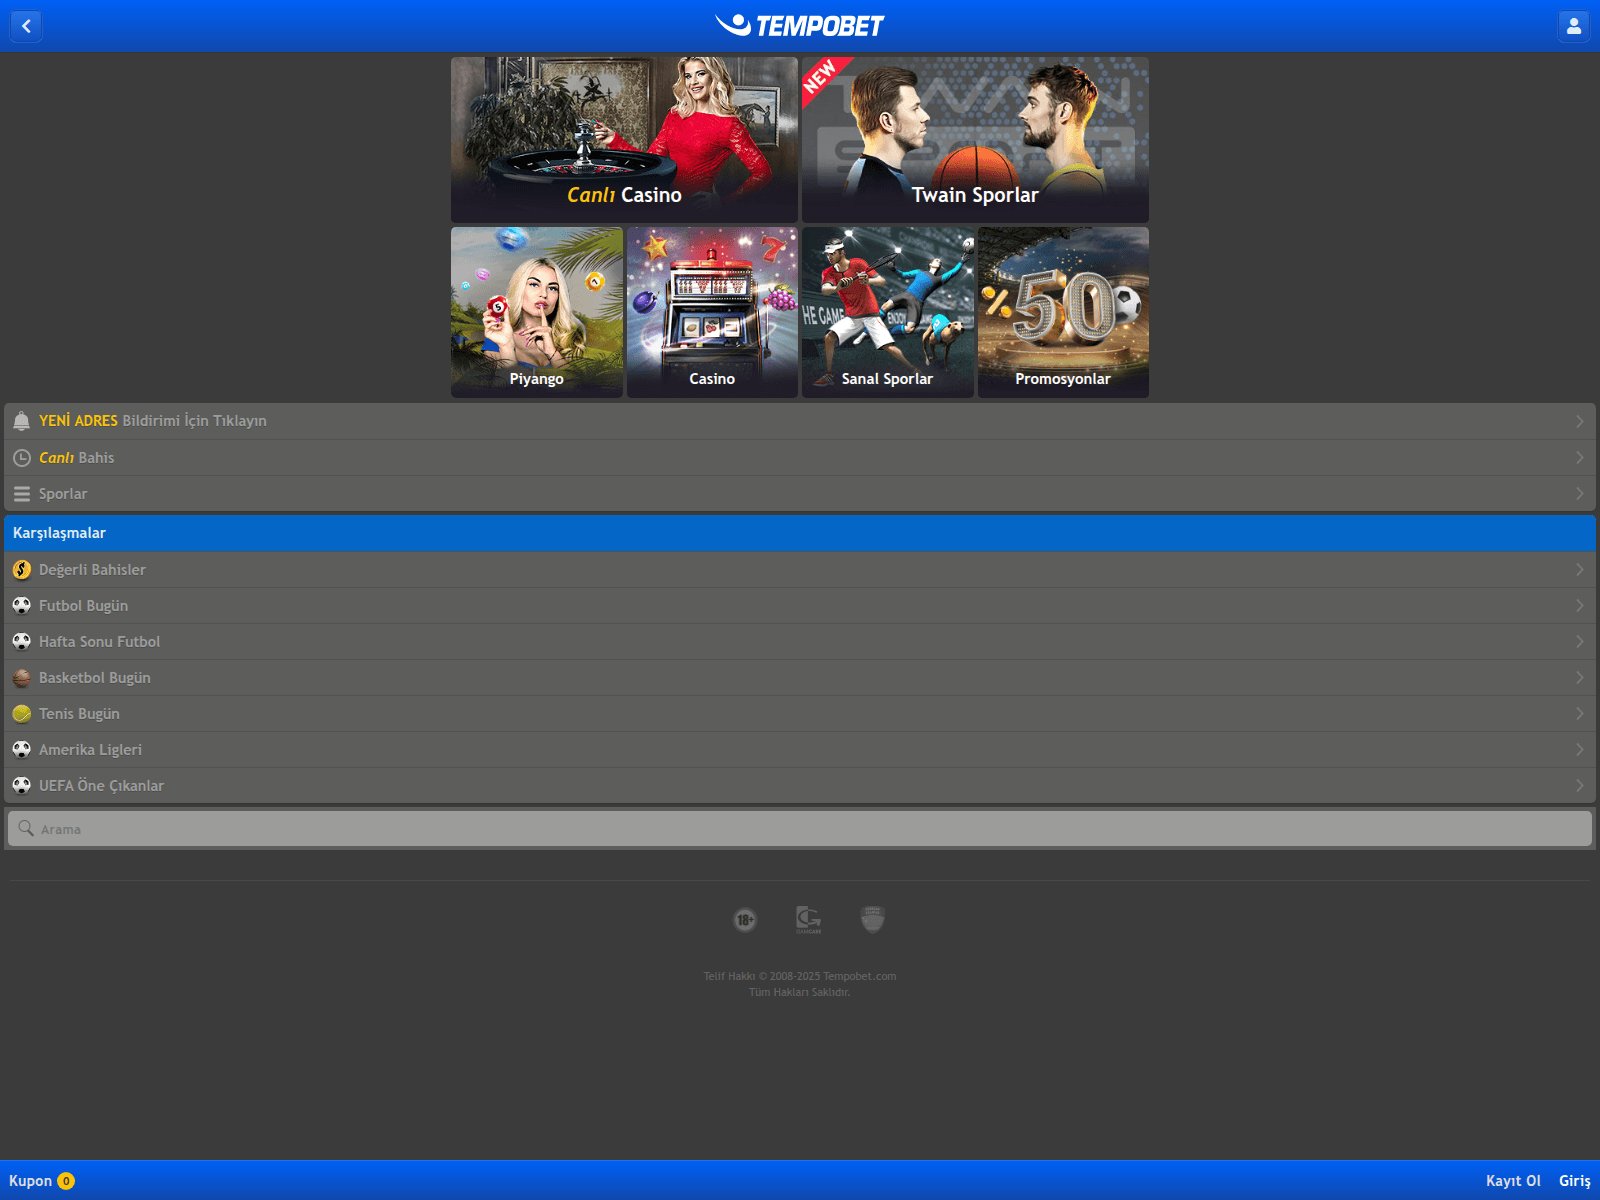Click the Arama search field
The width and height of the screenshot is (1600, 1200).
click(800, 829)
